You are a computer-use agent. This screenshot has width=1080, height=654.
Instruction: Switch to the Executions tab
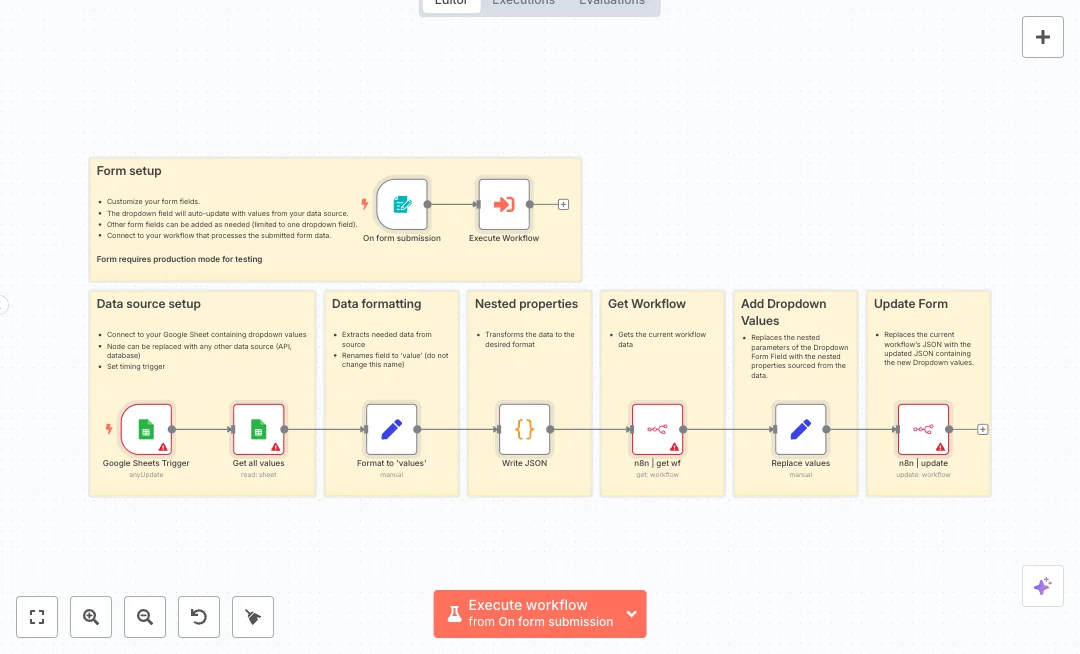pos(523,3)
